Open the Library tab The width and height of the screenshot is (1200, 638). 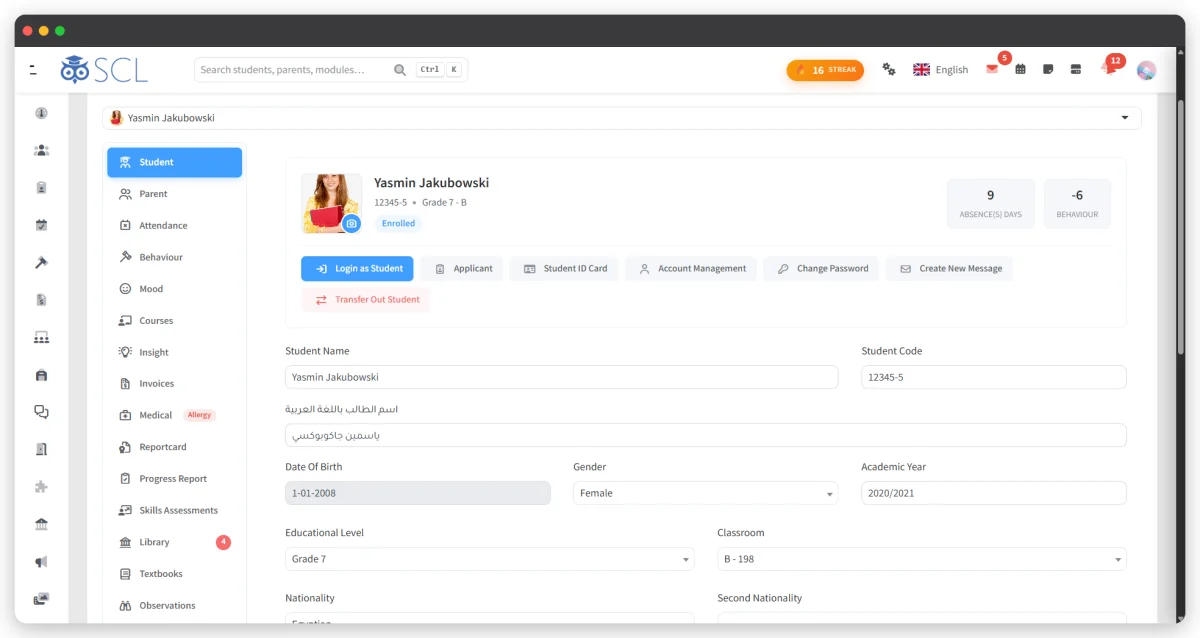[174, 542]
